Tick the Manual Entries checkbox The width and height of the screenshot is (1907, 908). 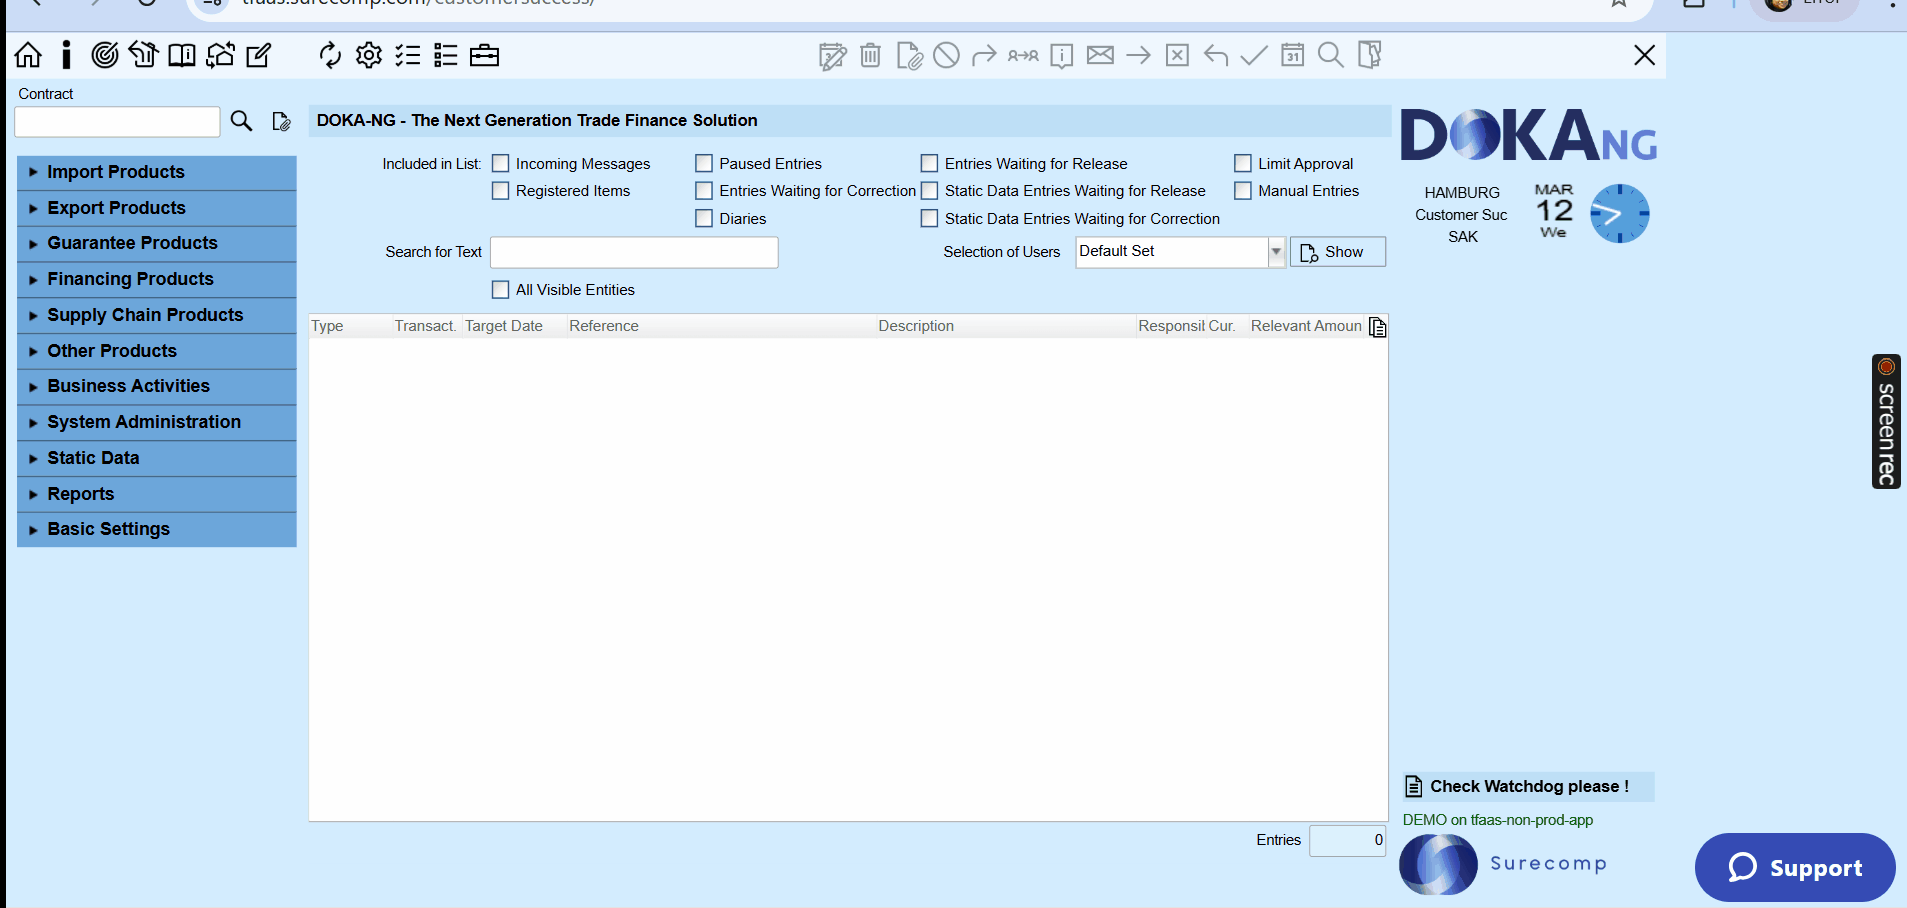pyautogui.click(x=1243, y=190)
